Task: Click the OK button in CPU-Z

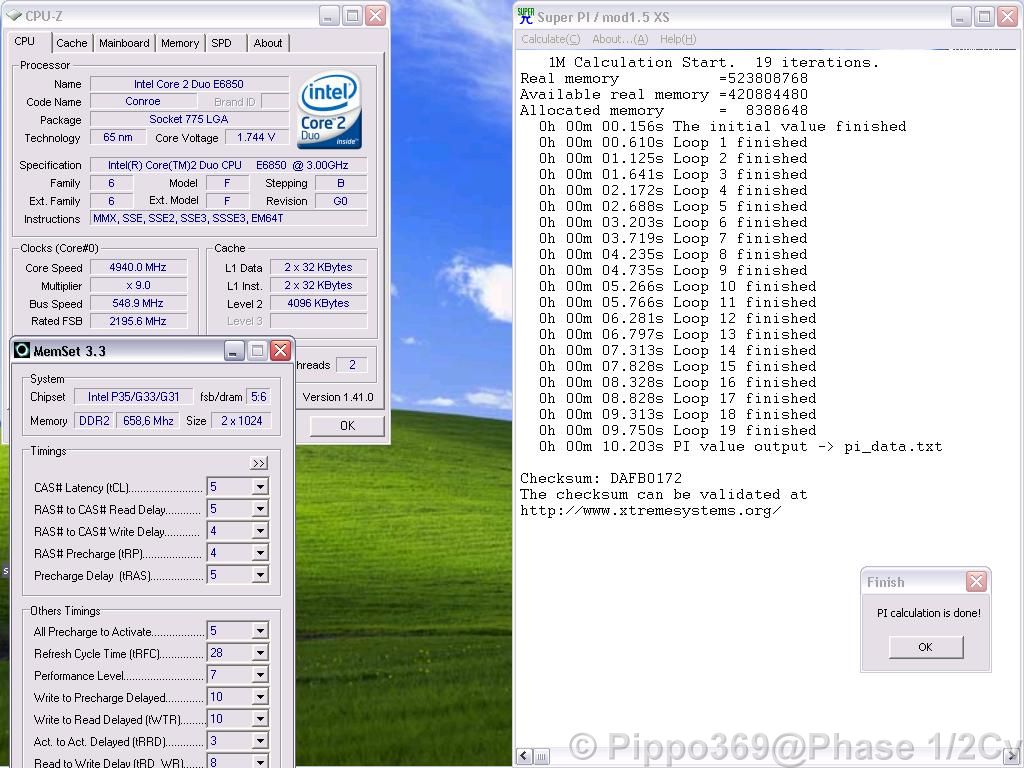Action: pos(347,426)
